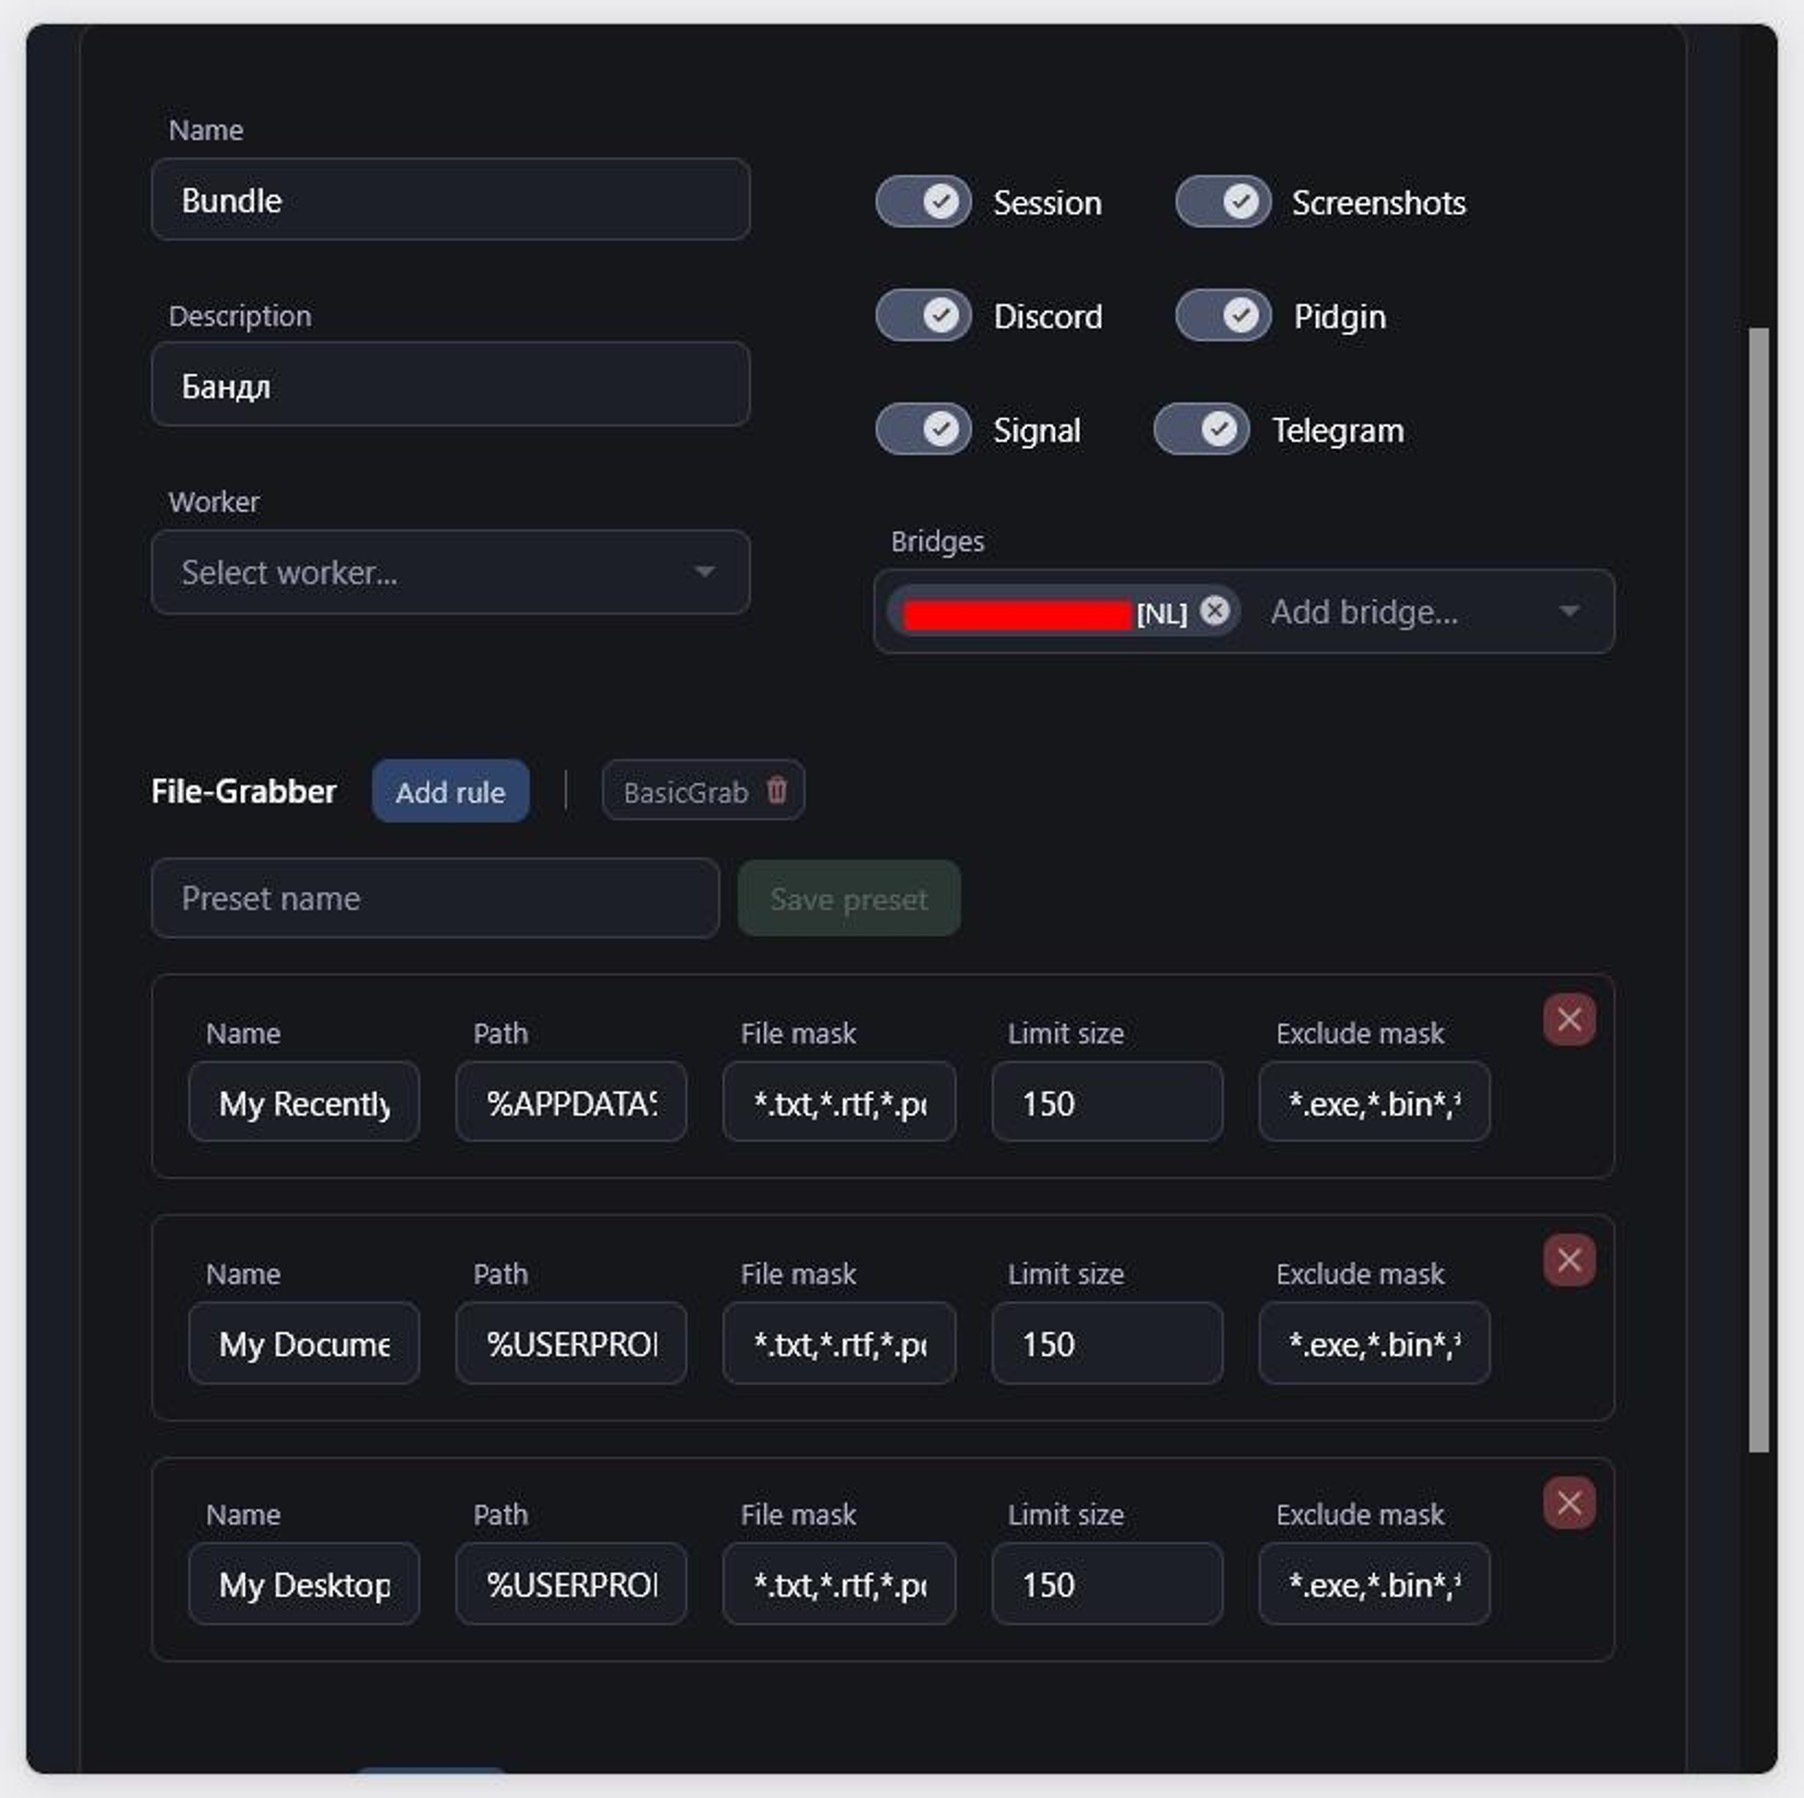Disable the Screenshots toggle

1222,202
